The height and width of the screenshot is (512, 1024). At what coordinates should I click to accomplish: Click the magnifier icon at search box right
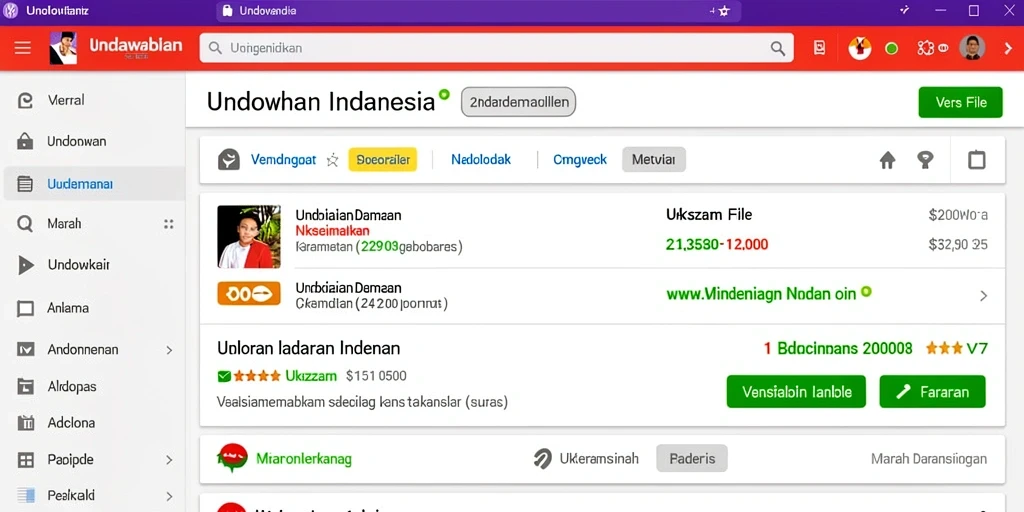[778, 48]
